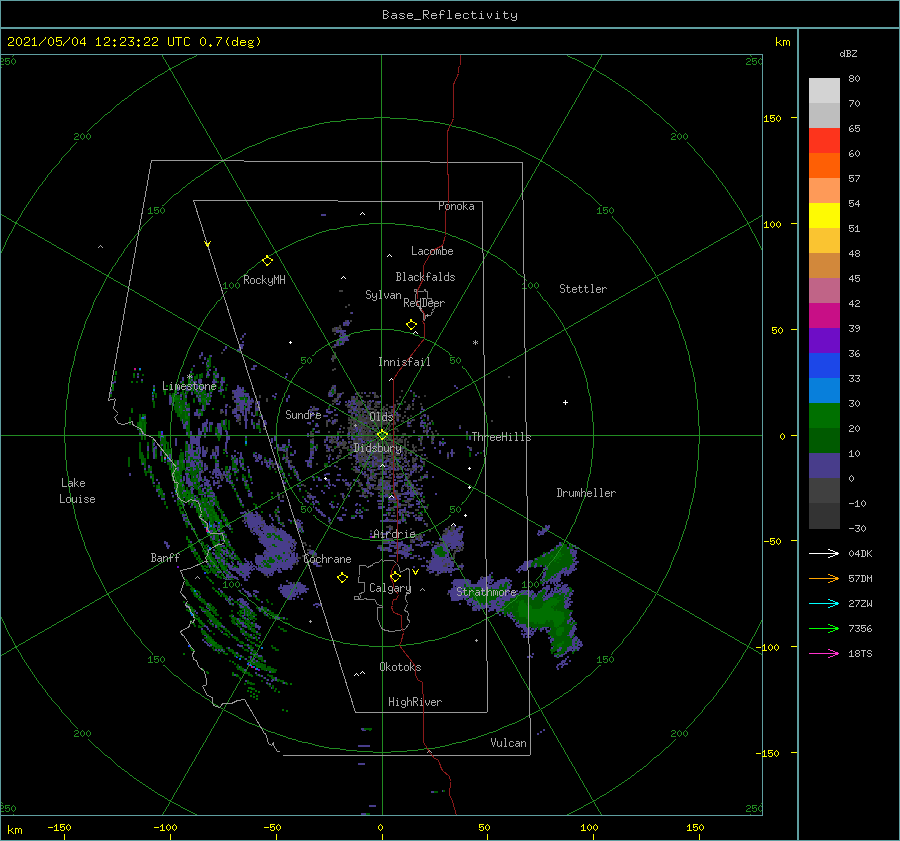Click the Vulcan label
Viewport: 900px width, 841px height.
[509, 743]
